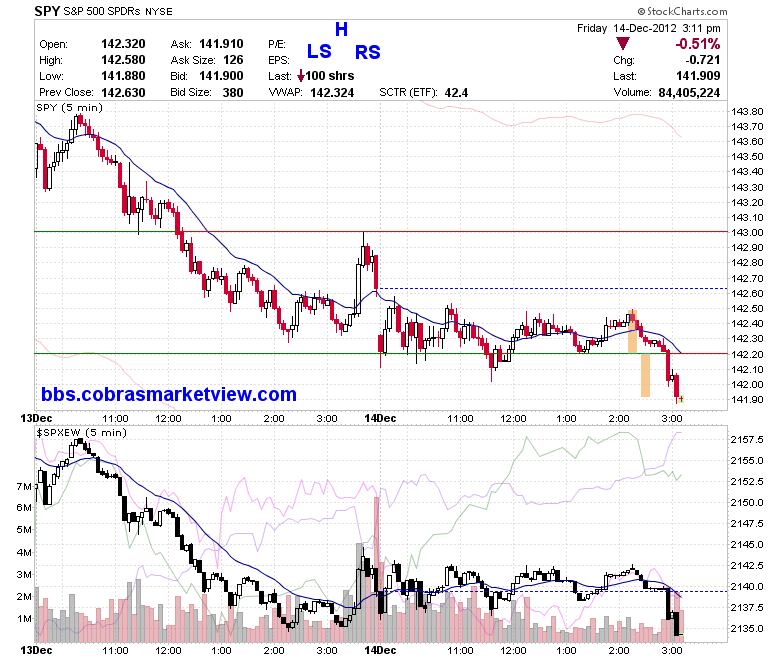Click the tallest pink volume bar at 14Dec open
The image size is (780, 659).
coord(377,569)
